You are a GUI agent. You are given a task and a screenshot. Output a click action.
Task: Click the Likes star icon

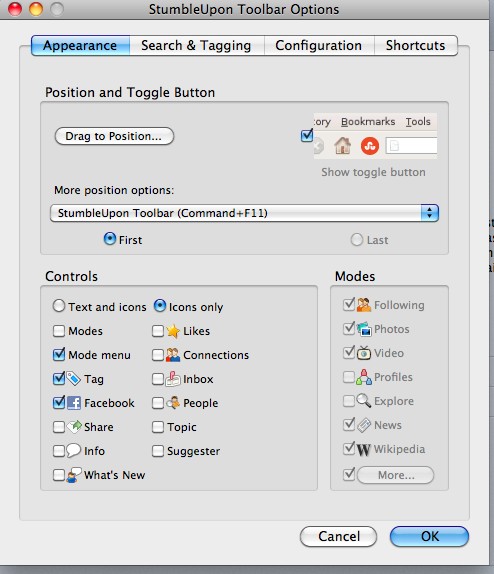[x=173, y=331]
